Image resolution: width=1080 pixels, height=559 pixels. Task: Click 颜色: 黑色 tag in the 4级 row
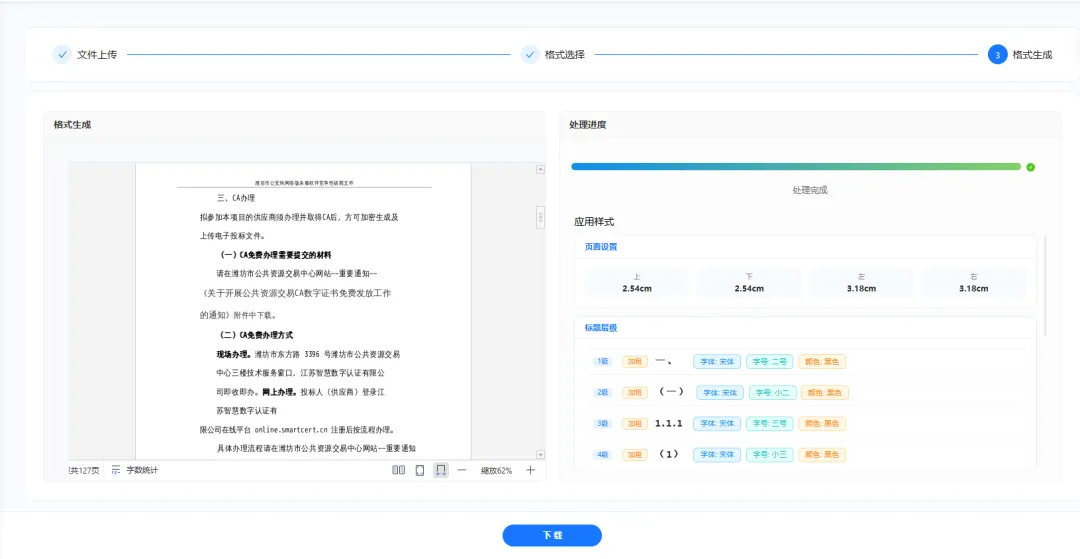(x=822, y=454)
